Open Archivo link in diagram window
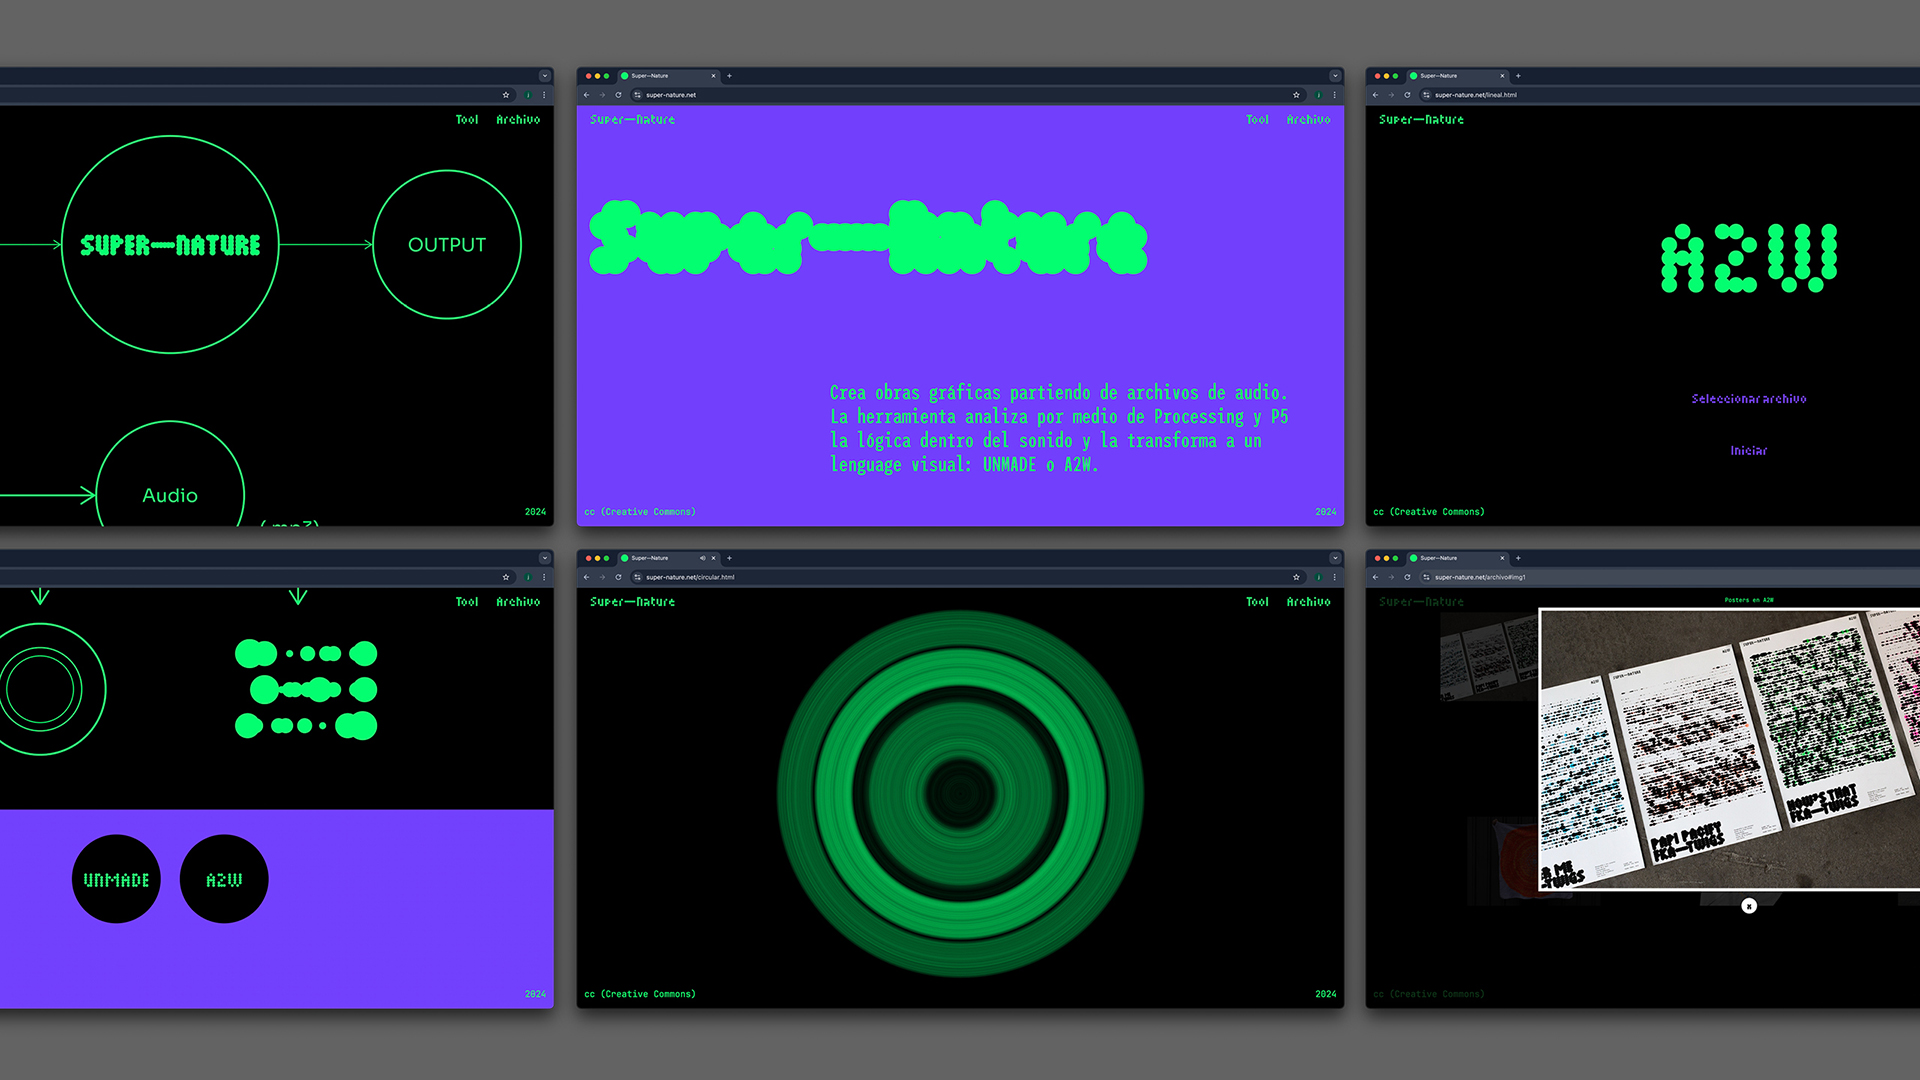 518,120
